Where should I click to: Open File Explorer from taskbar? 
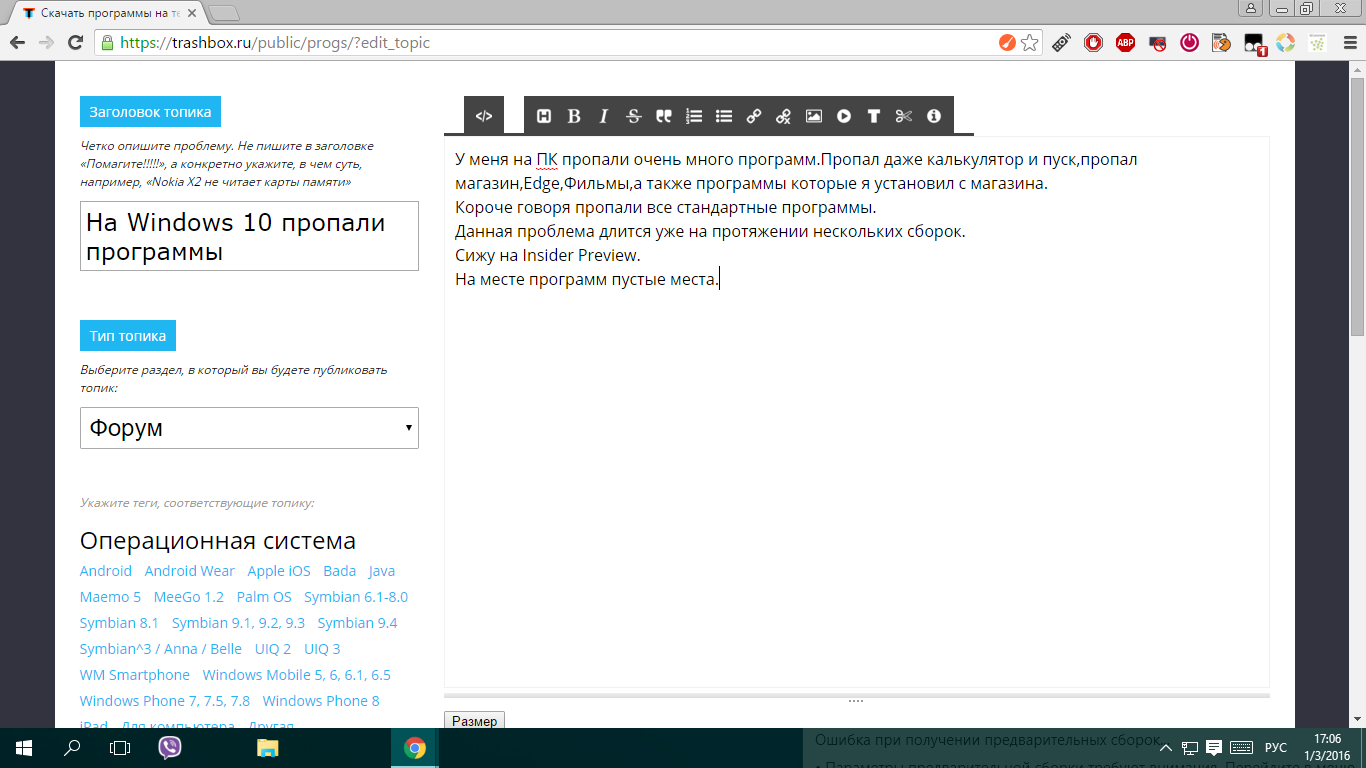click(x=267, y=748)
